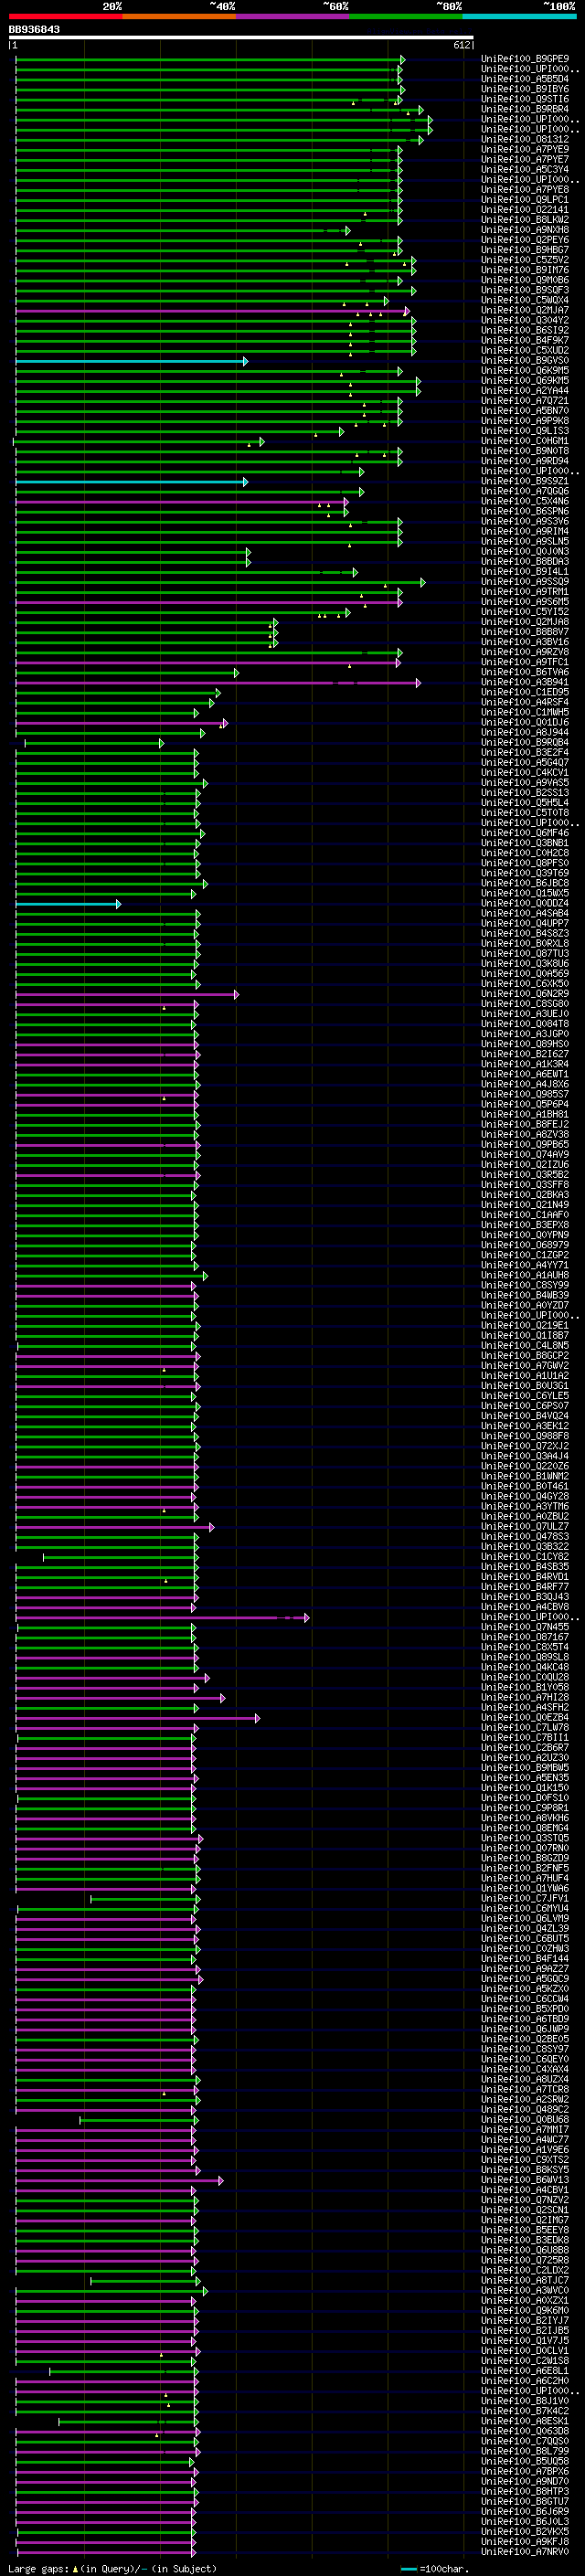Select UniRef100_Q2PEY6 label
The image size is (585, 2576).
click(525, 240)
